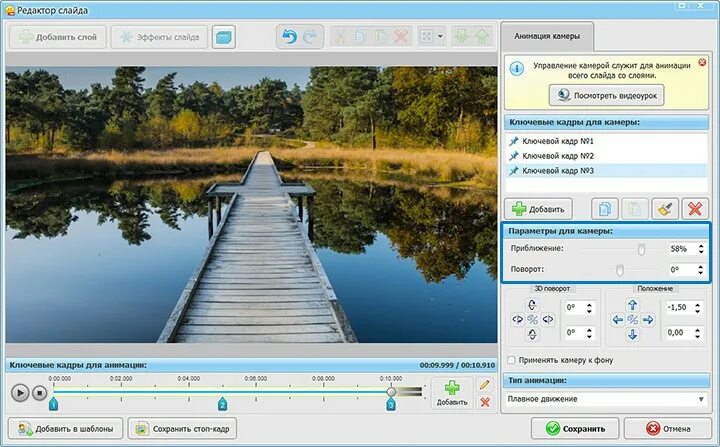The width and height of the screenshot is (720, 447).
Task: Open the 'Плавное движение' animation type dropdown
Action: (x=605, y=399)
